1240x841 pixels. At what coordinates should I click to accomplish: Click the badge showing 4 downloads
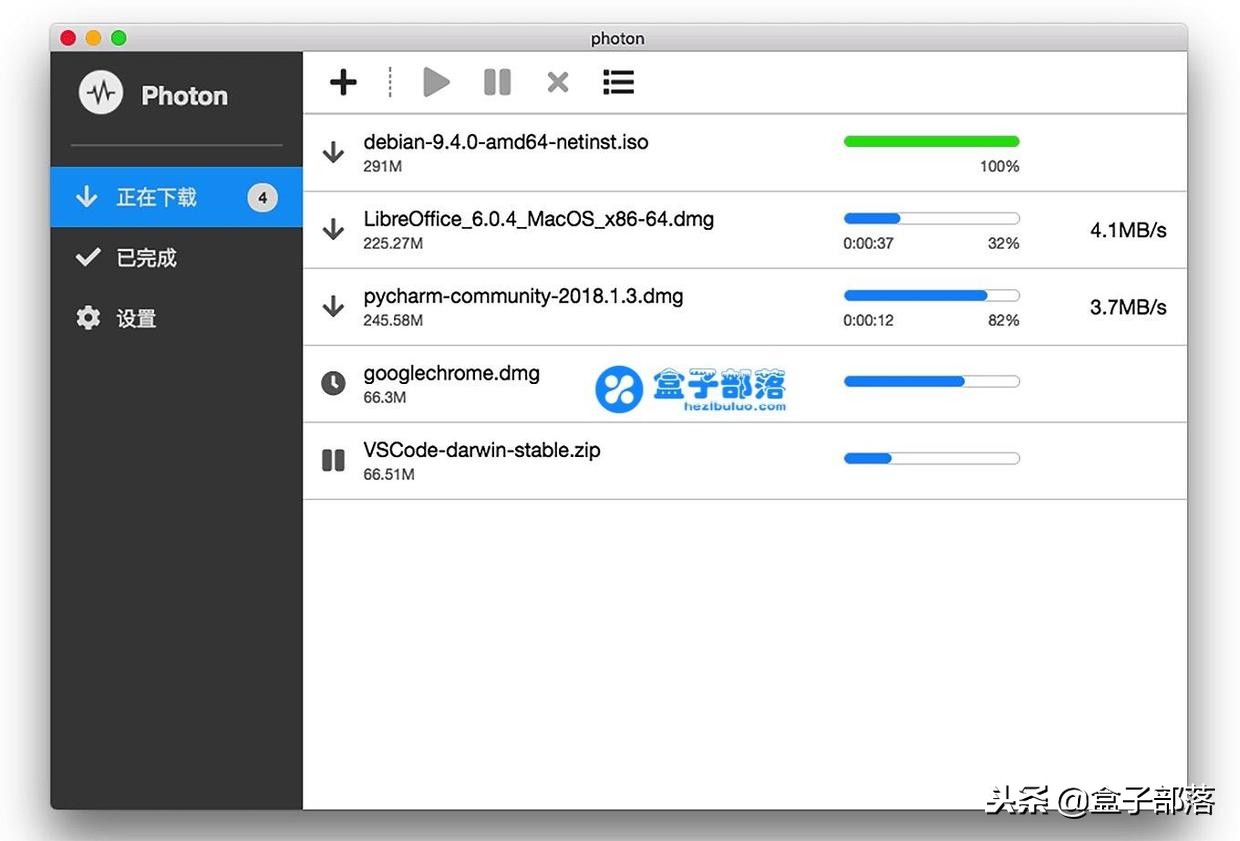[x=262, y=198]
